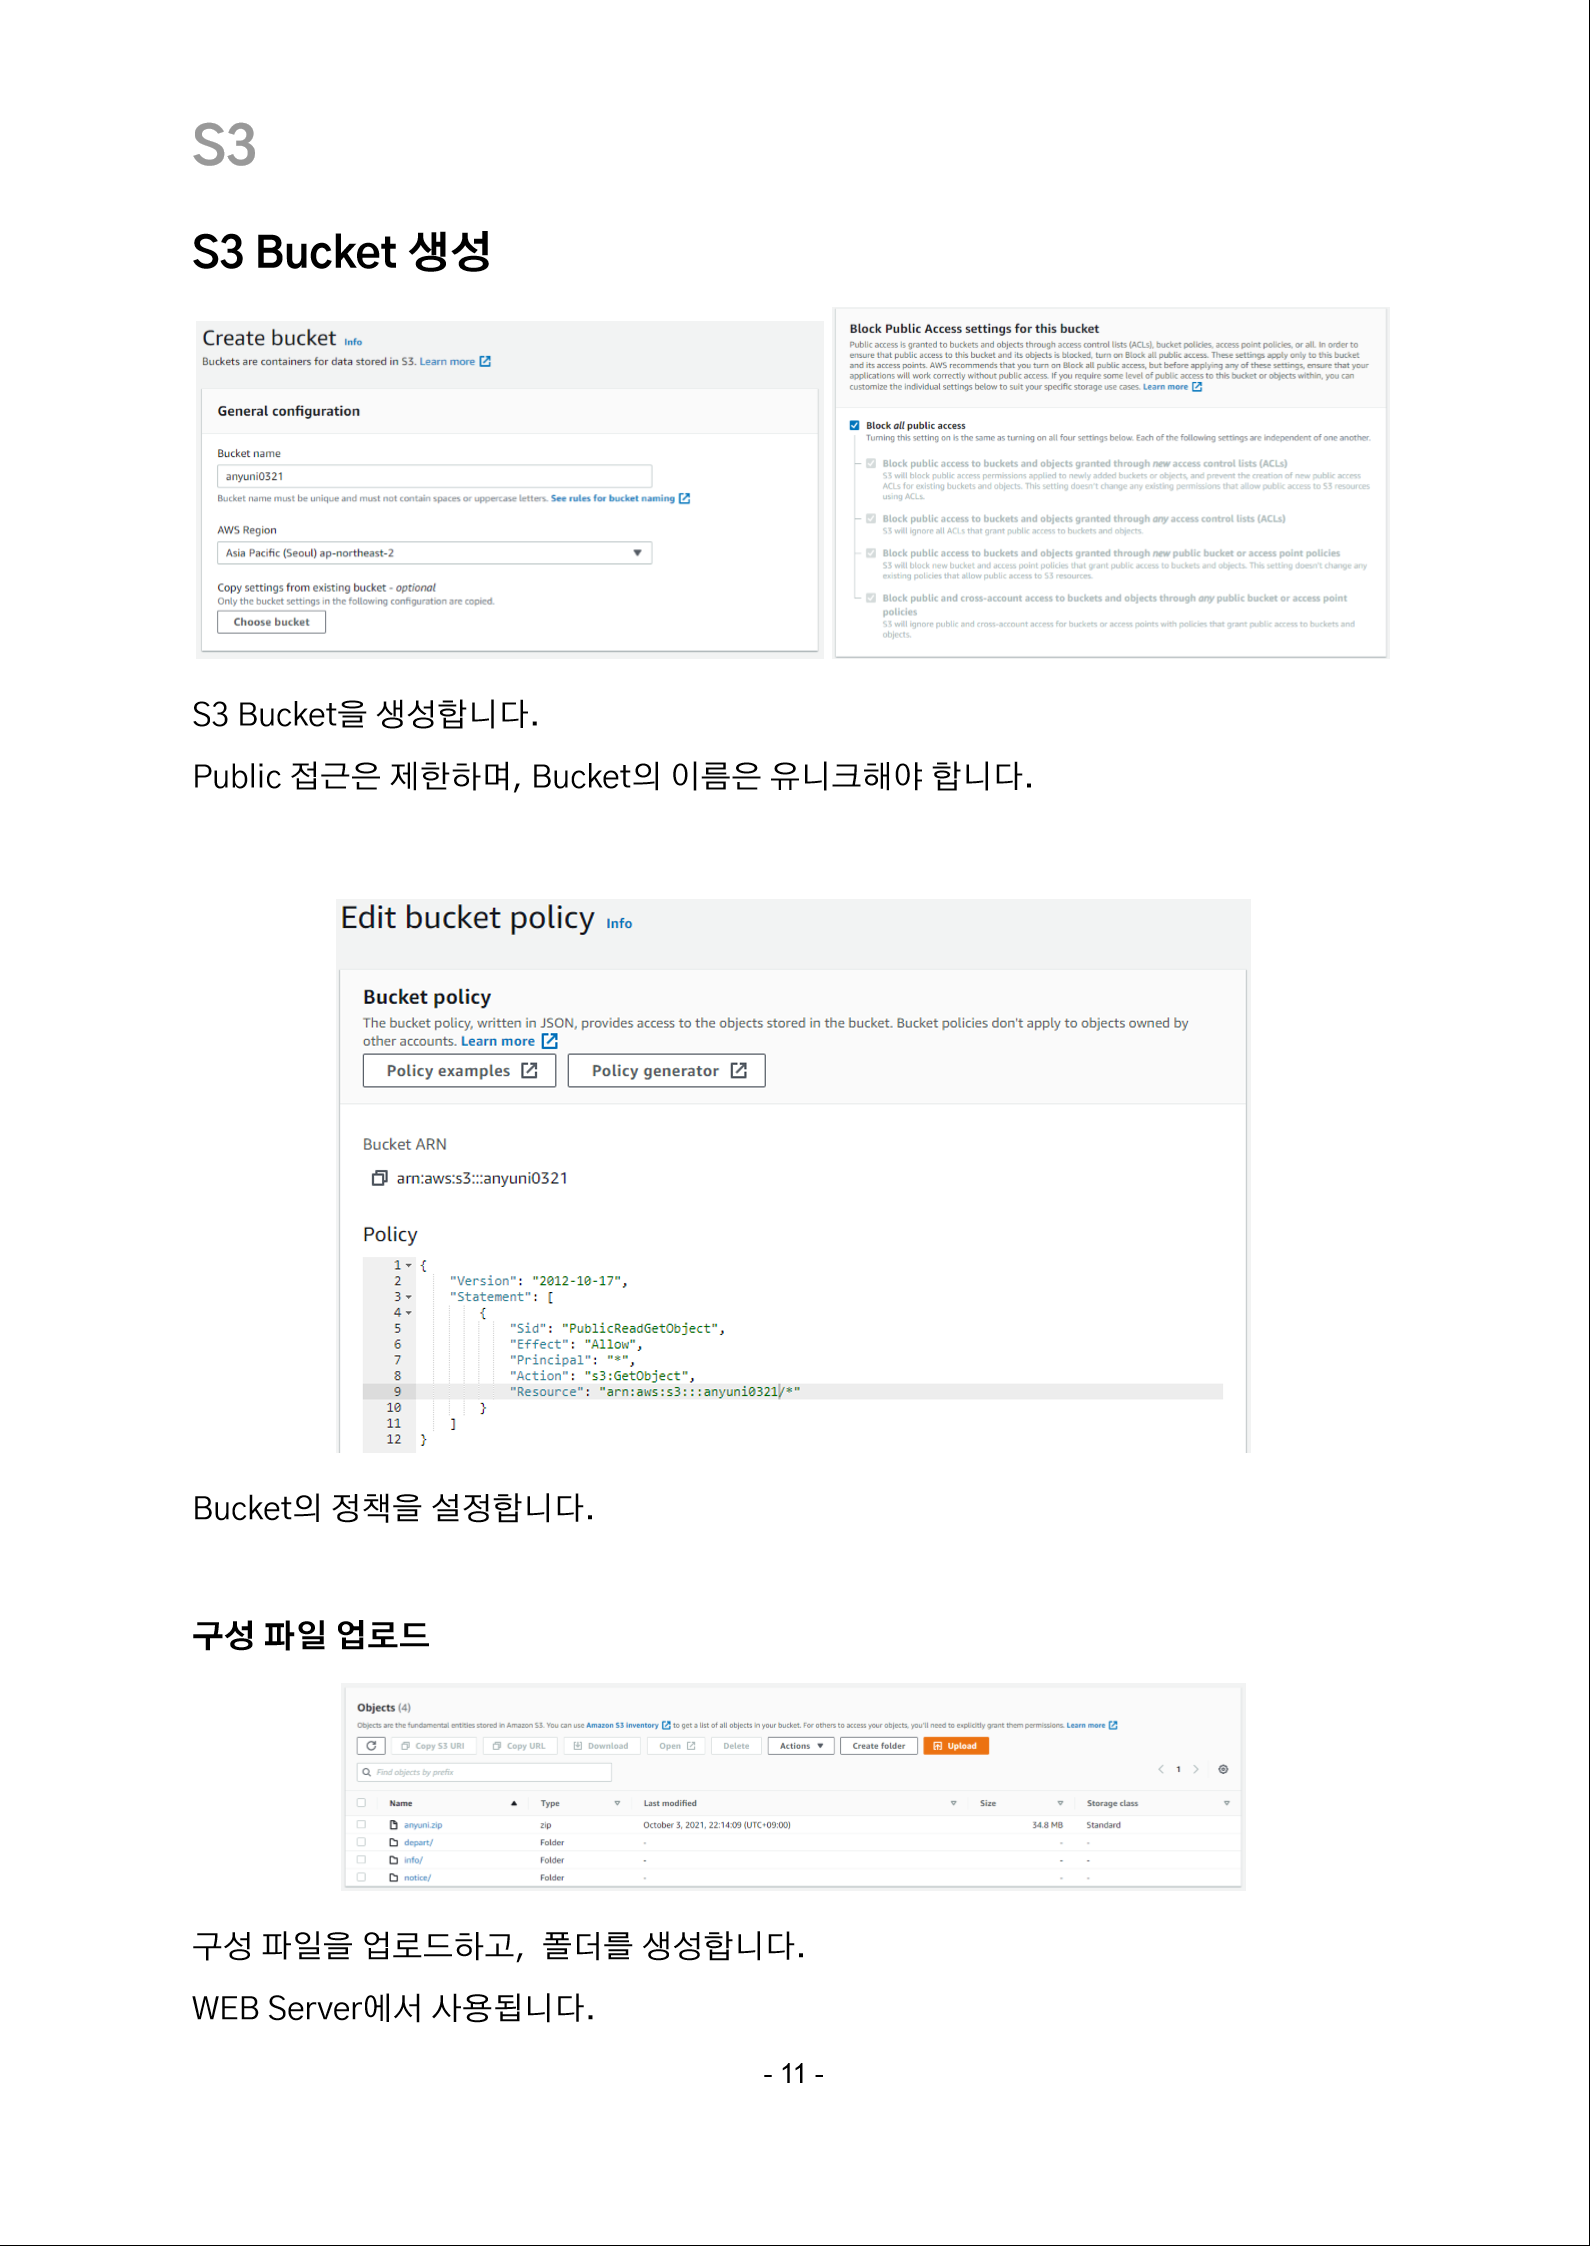The width and height of the screenshot is (1590, 2246).
Task: Click the Delete button in Objects toolbar
Action: (x=736, y=1746)
